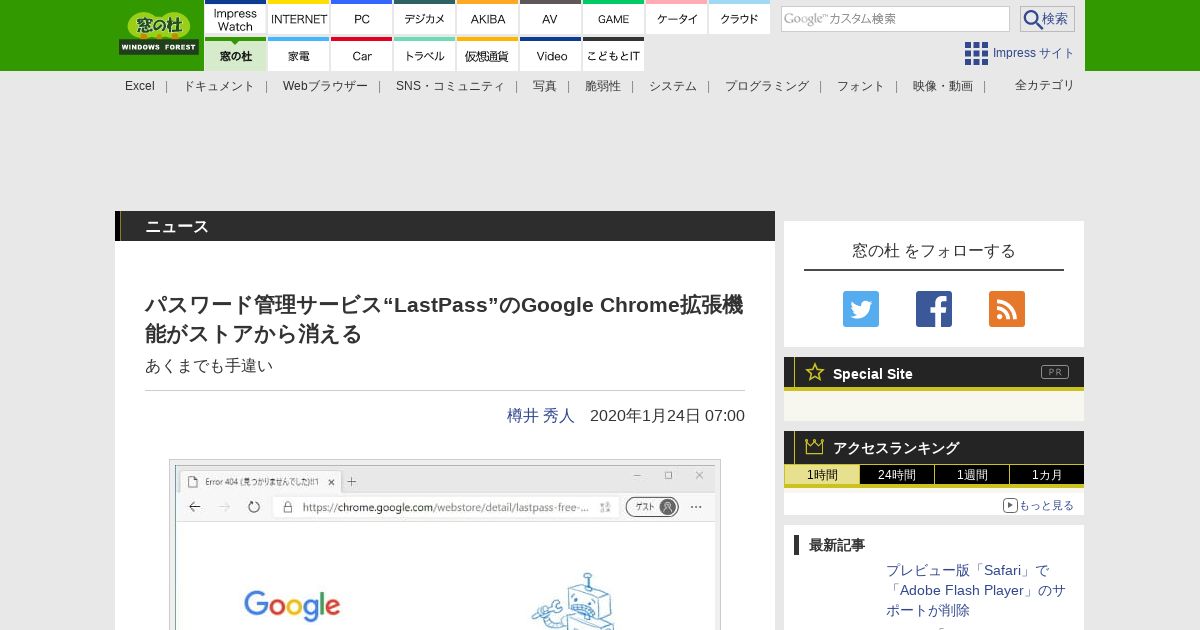This screenshot has height=630, width=1200.
Task: Select the 1週間 ranking tab
Action: point(972,475)
